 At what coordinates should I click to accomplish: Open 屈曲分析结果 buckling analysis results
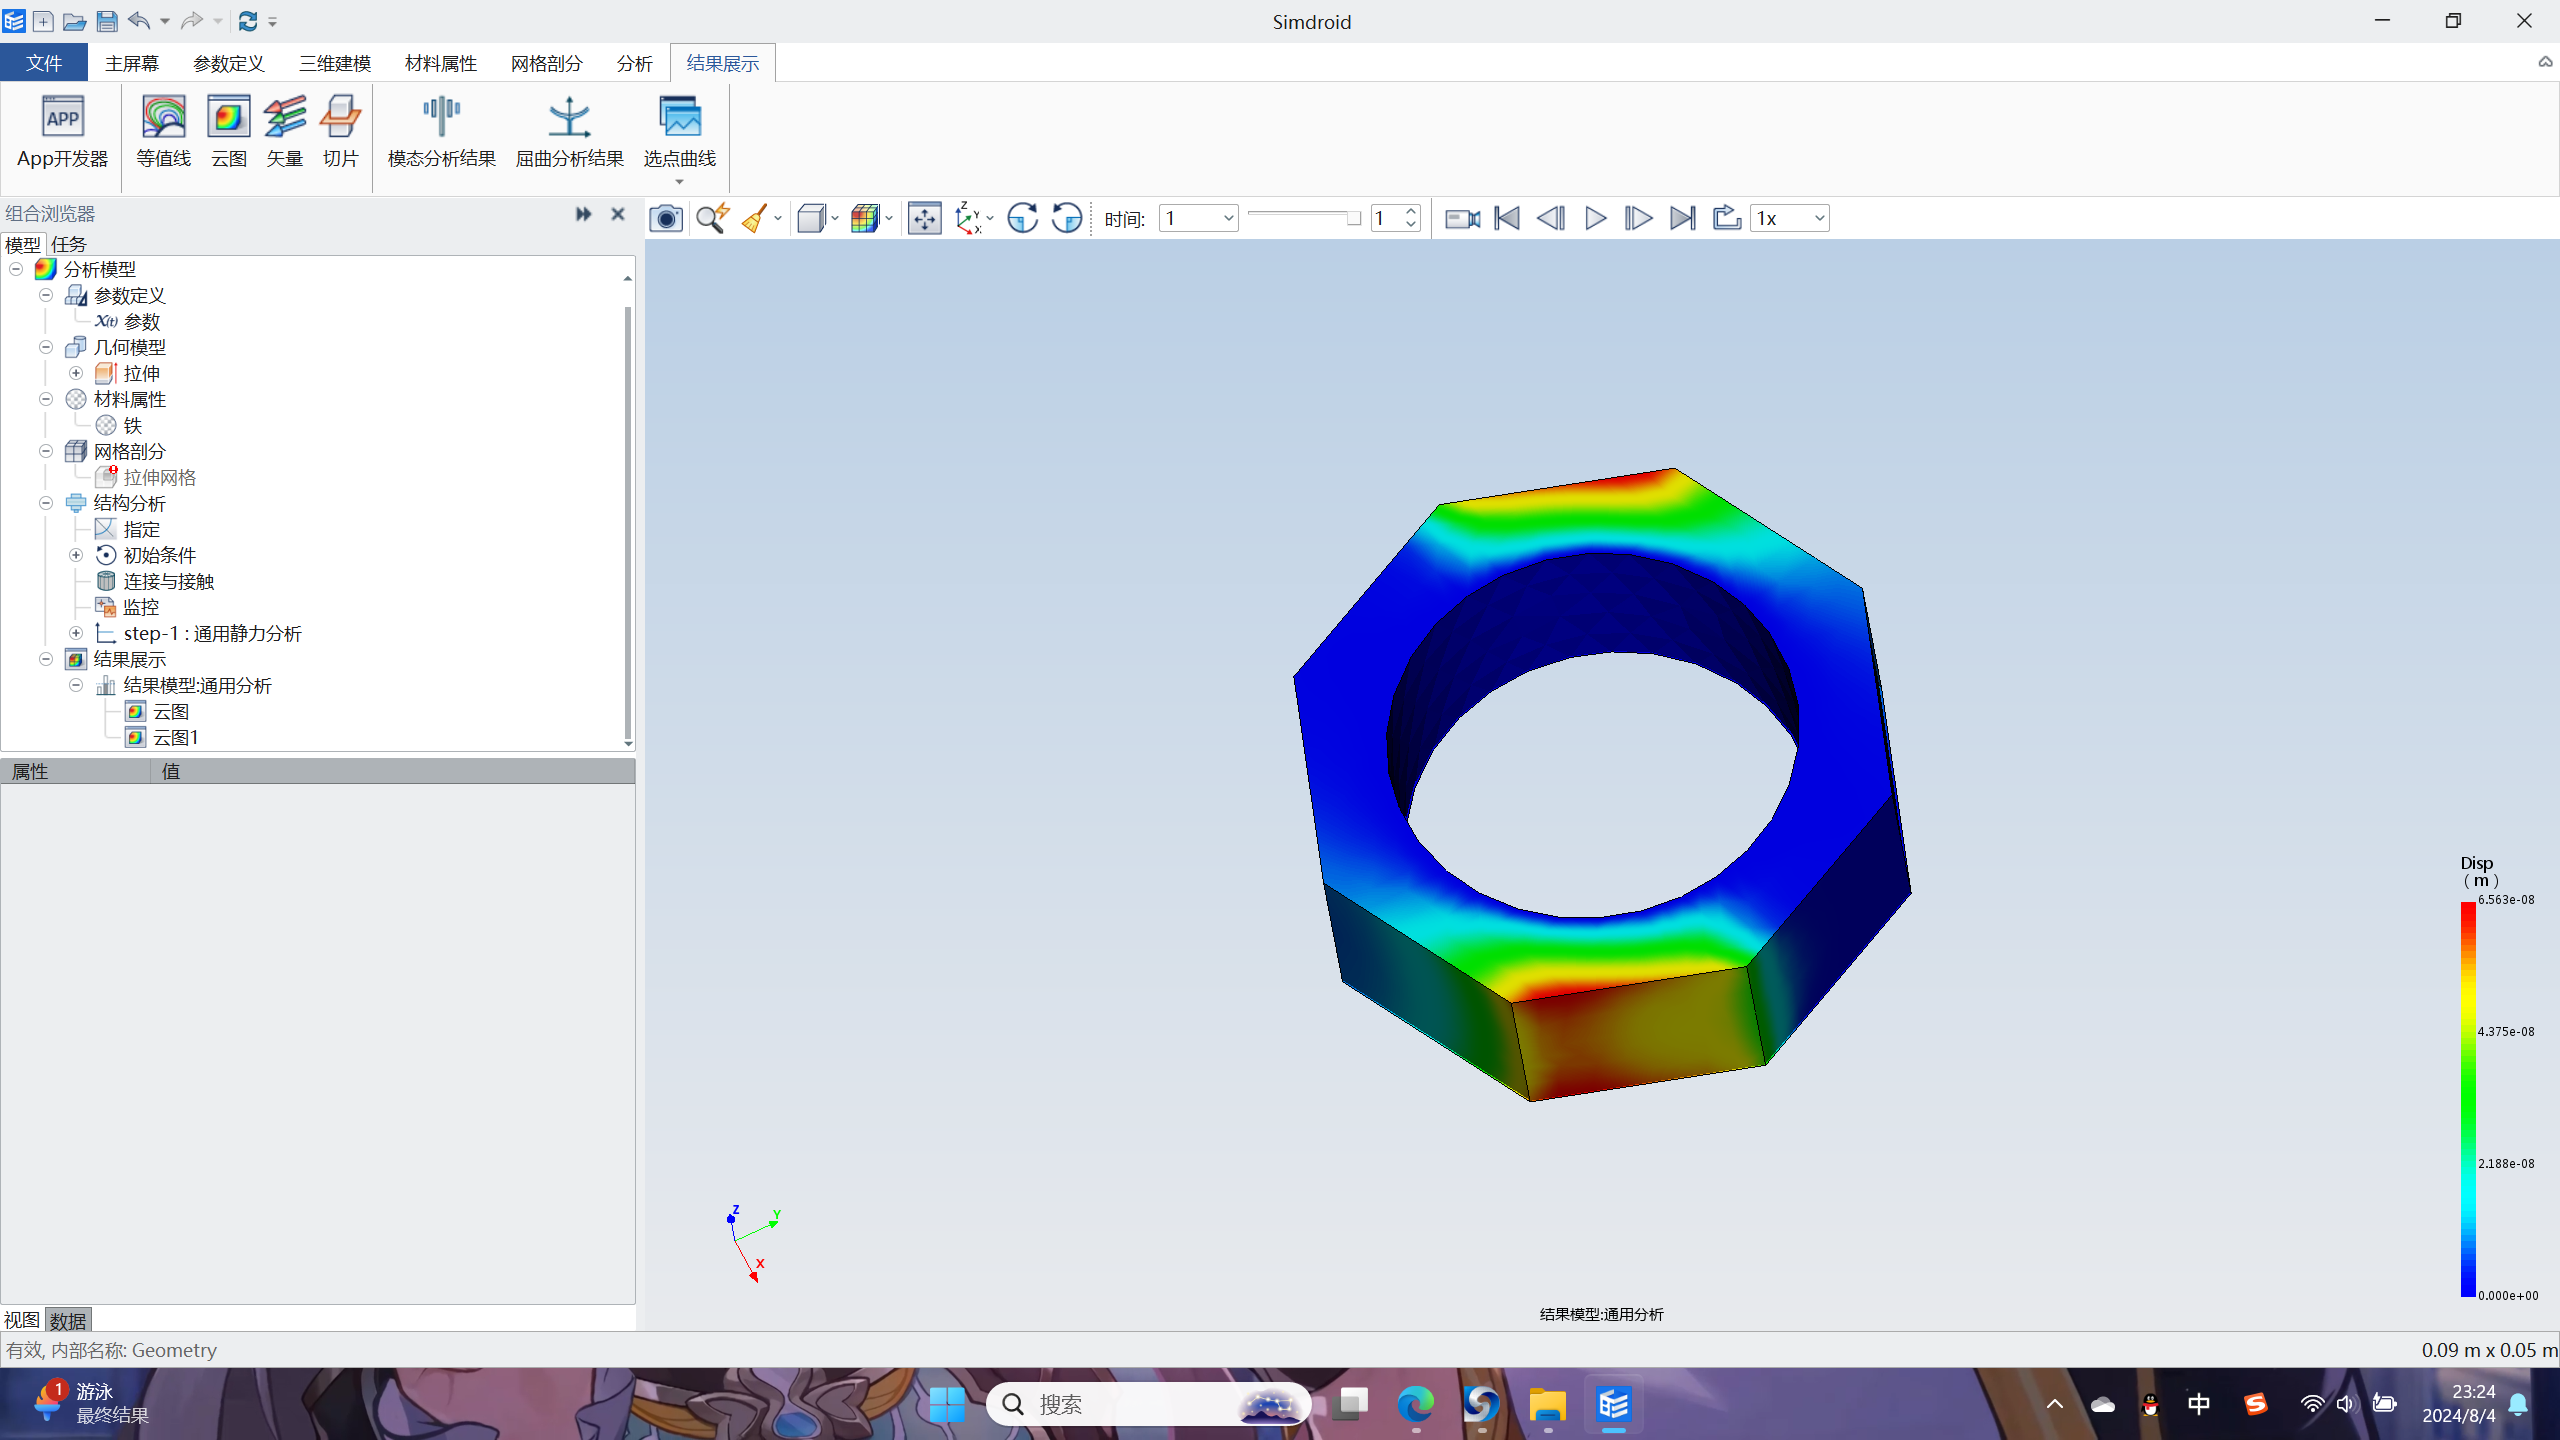[569, 131]
